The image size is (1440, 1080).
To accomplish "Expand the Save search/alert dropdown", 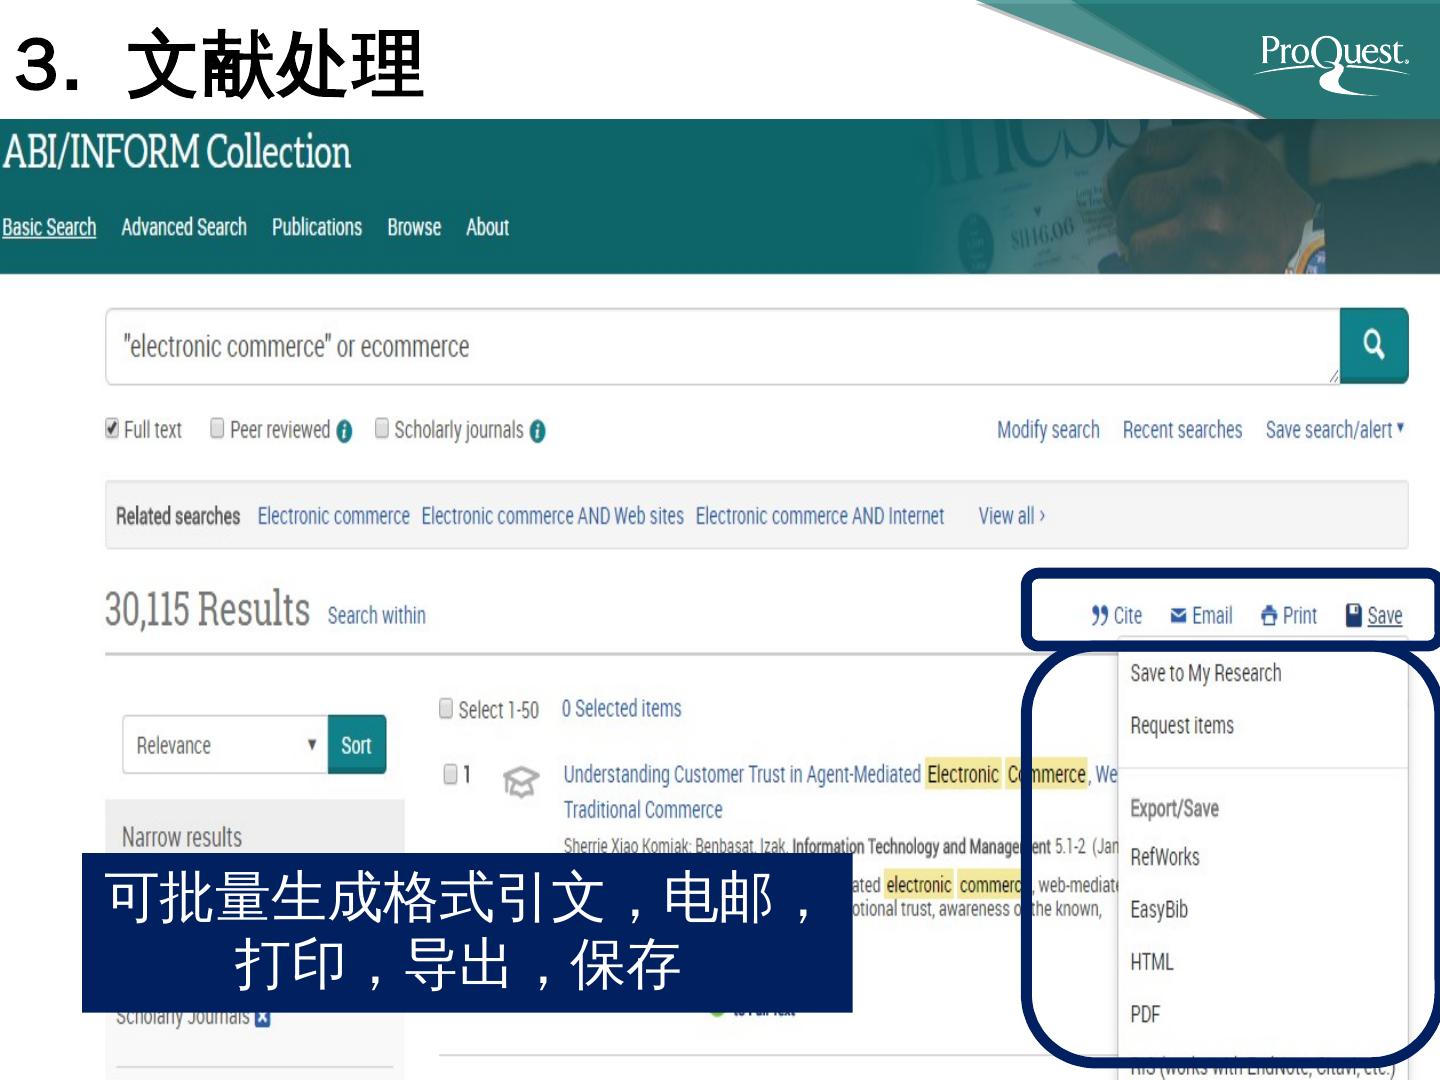I will click(x=1335, y=430).
